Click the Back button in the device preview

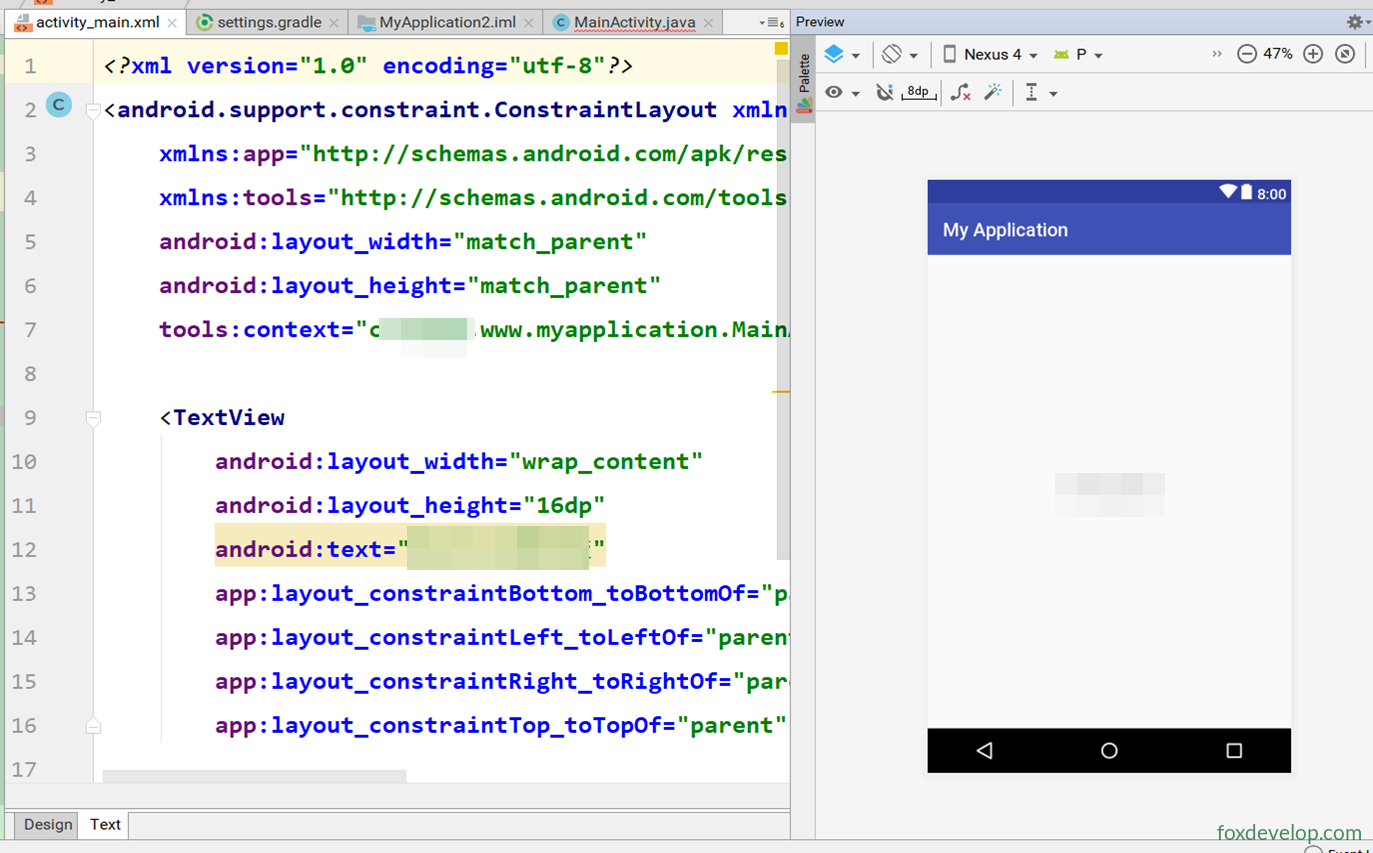984,750
